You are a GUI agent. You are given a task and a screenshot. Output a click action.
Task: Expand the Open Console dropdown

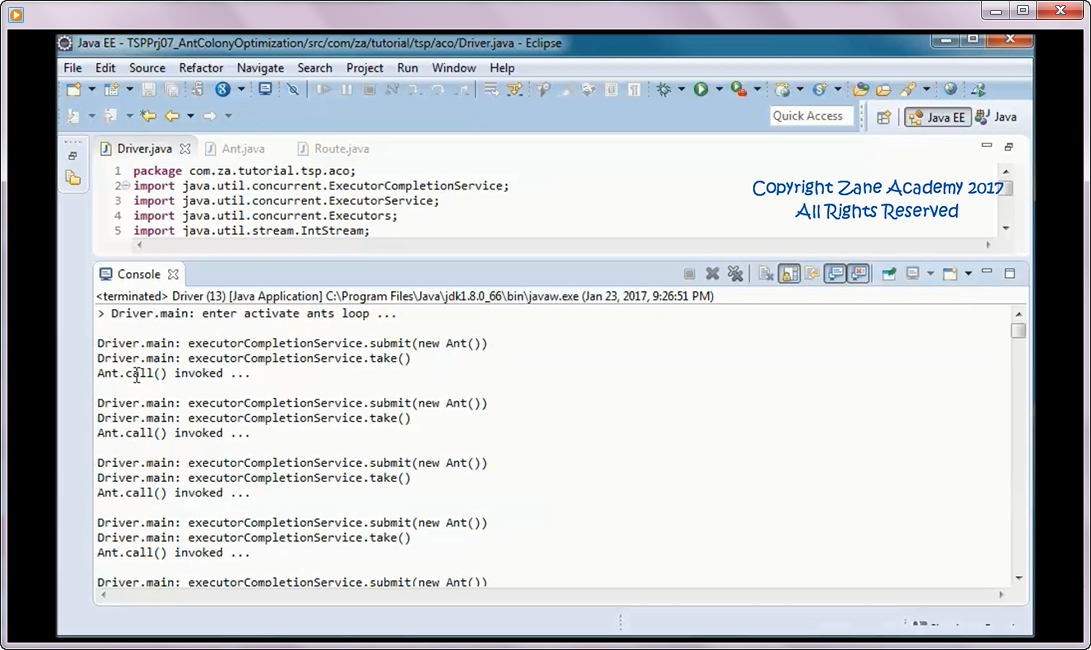tap(967, 273)
